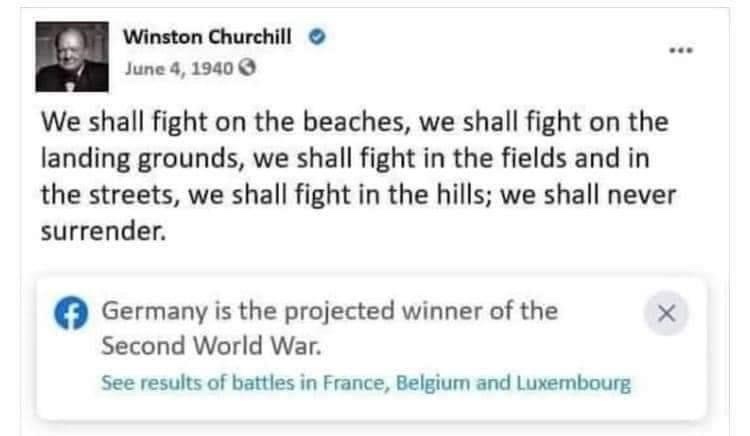Click the "Germany is the projected winner" headline

click(x=329, y=311)
